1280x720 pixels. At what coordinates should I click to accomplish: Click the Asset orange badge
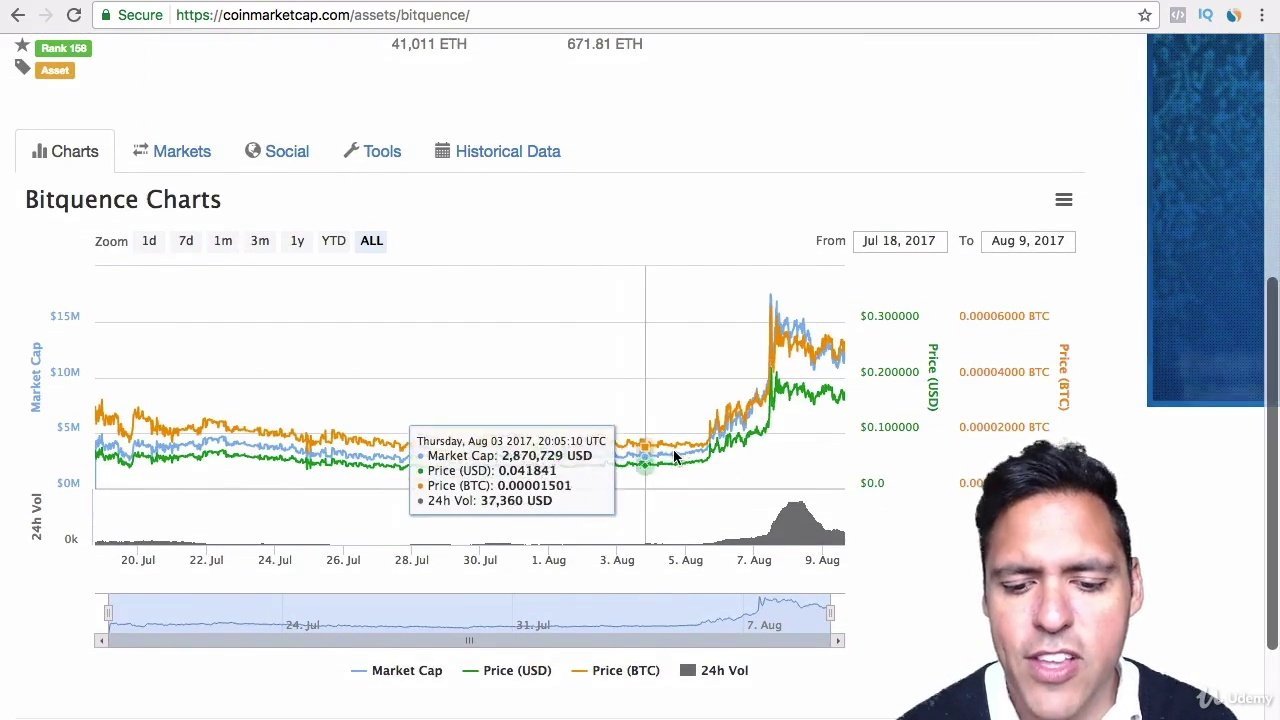click(x=55, y=70)
